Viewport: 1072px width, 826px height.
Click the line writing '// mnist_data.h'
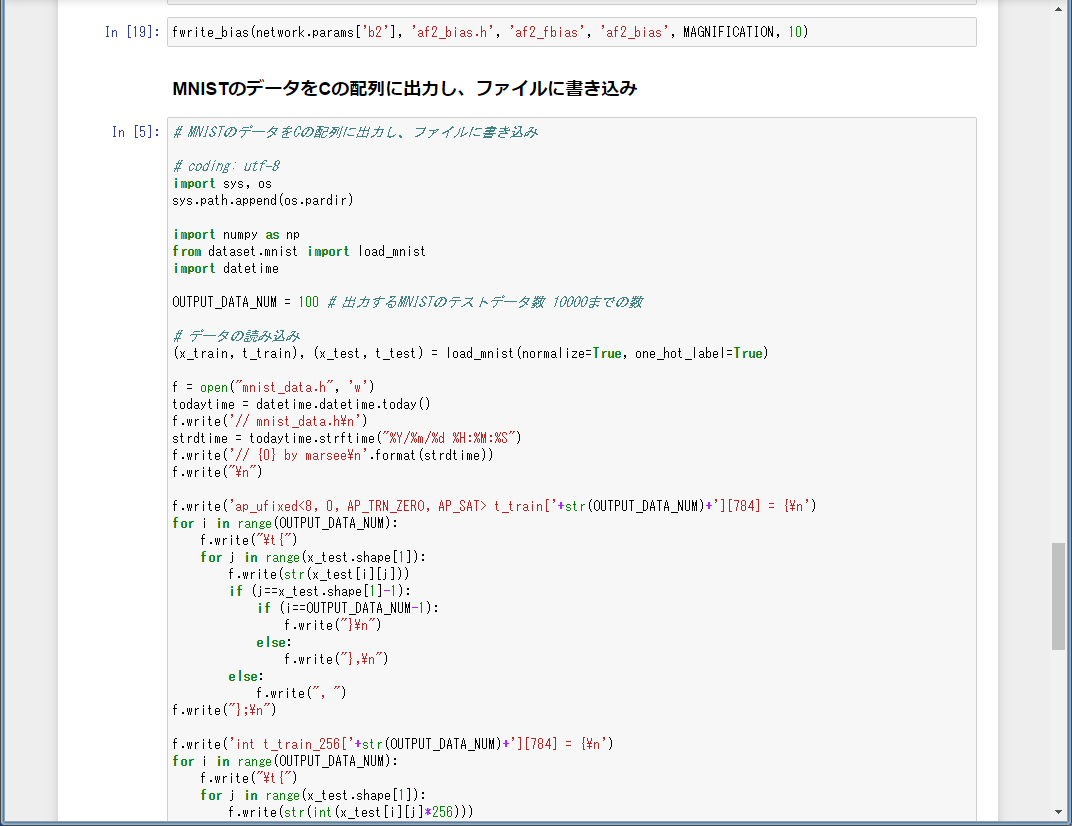tap(269, 421)
